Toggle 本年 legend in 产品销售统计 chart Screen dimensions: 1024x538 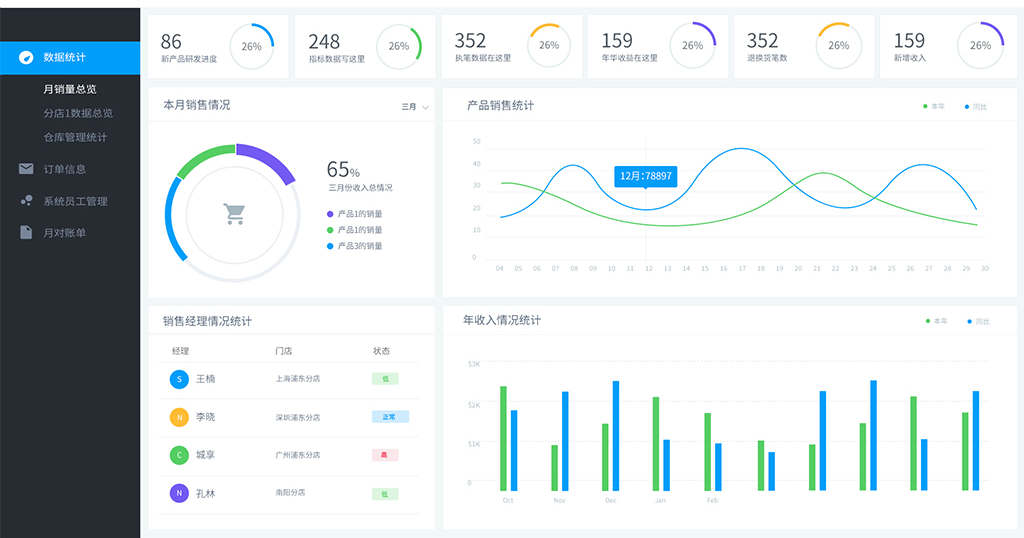click(x=934, y=106)
